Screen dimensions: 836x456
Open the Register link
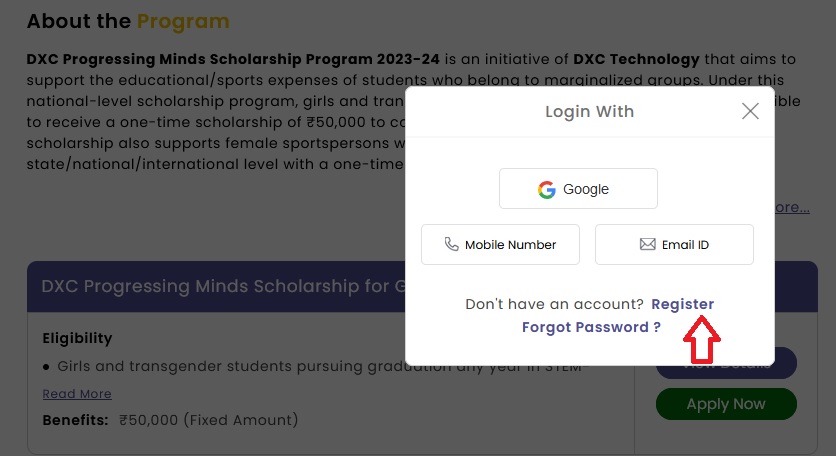682,304
